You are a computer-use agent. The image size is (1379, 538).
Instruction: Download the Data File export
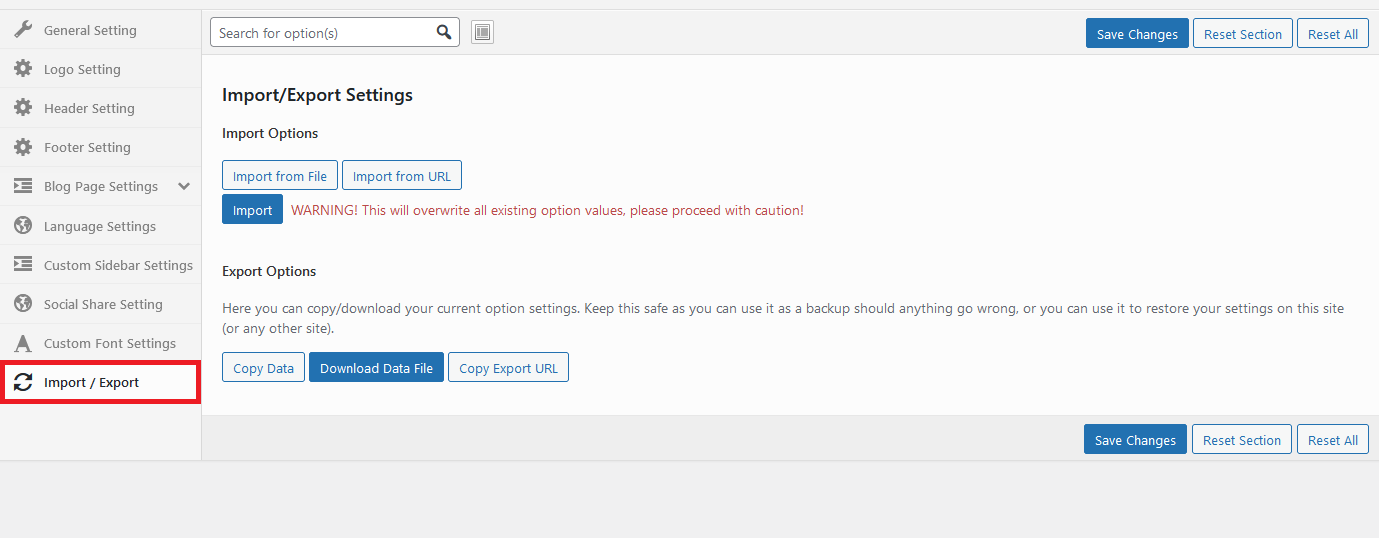click(376, 368)
